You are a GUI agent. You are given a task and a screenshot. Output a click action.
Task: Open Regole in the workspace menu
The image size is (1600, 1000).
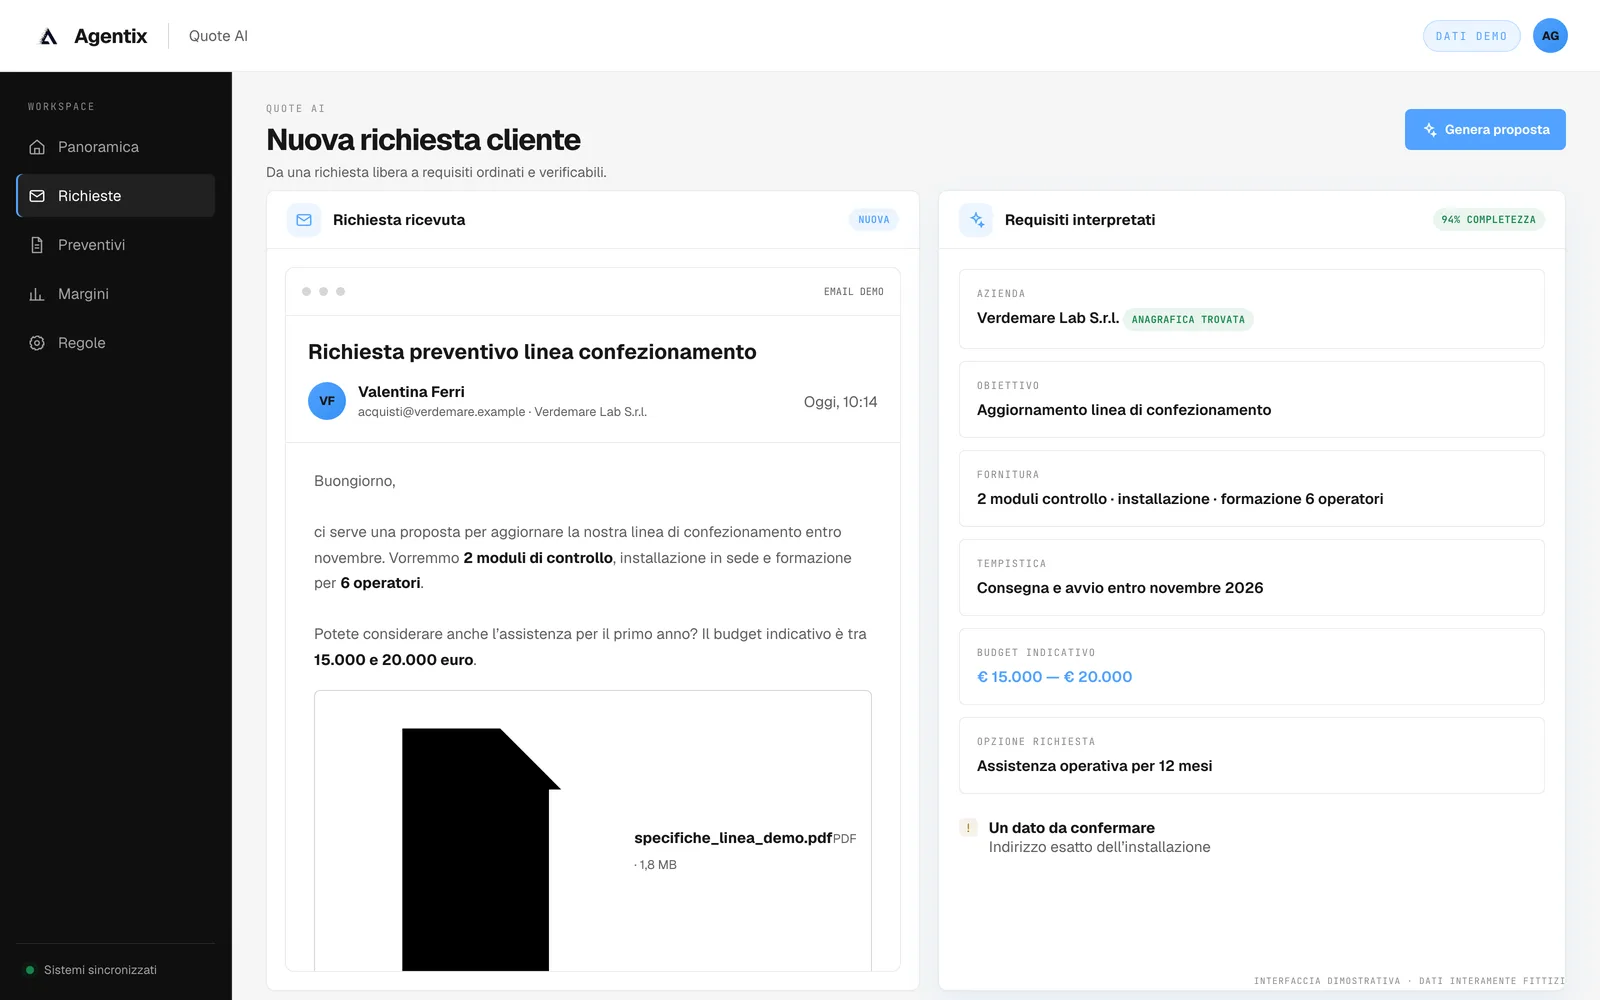tap(116, 343)
